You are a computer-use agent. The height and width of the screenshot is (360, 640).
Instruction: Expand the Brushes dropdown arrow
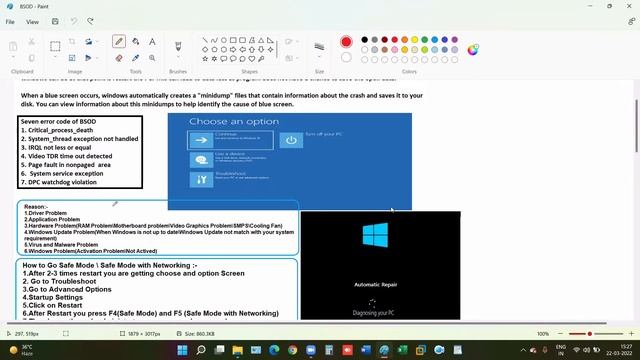click(x=178, y=58)
